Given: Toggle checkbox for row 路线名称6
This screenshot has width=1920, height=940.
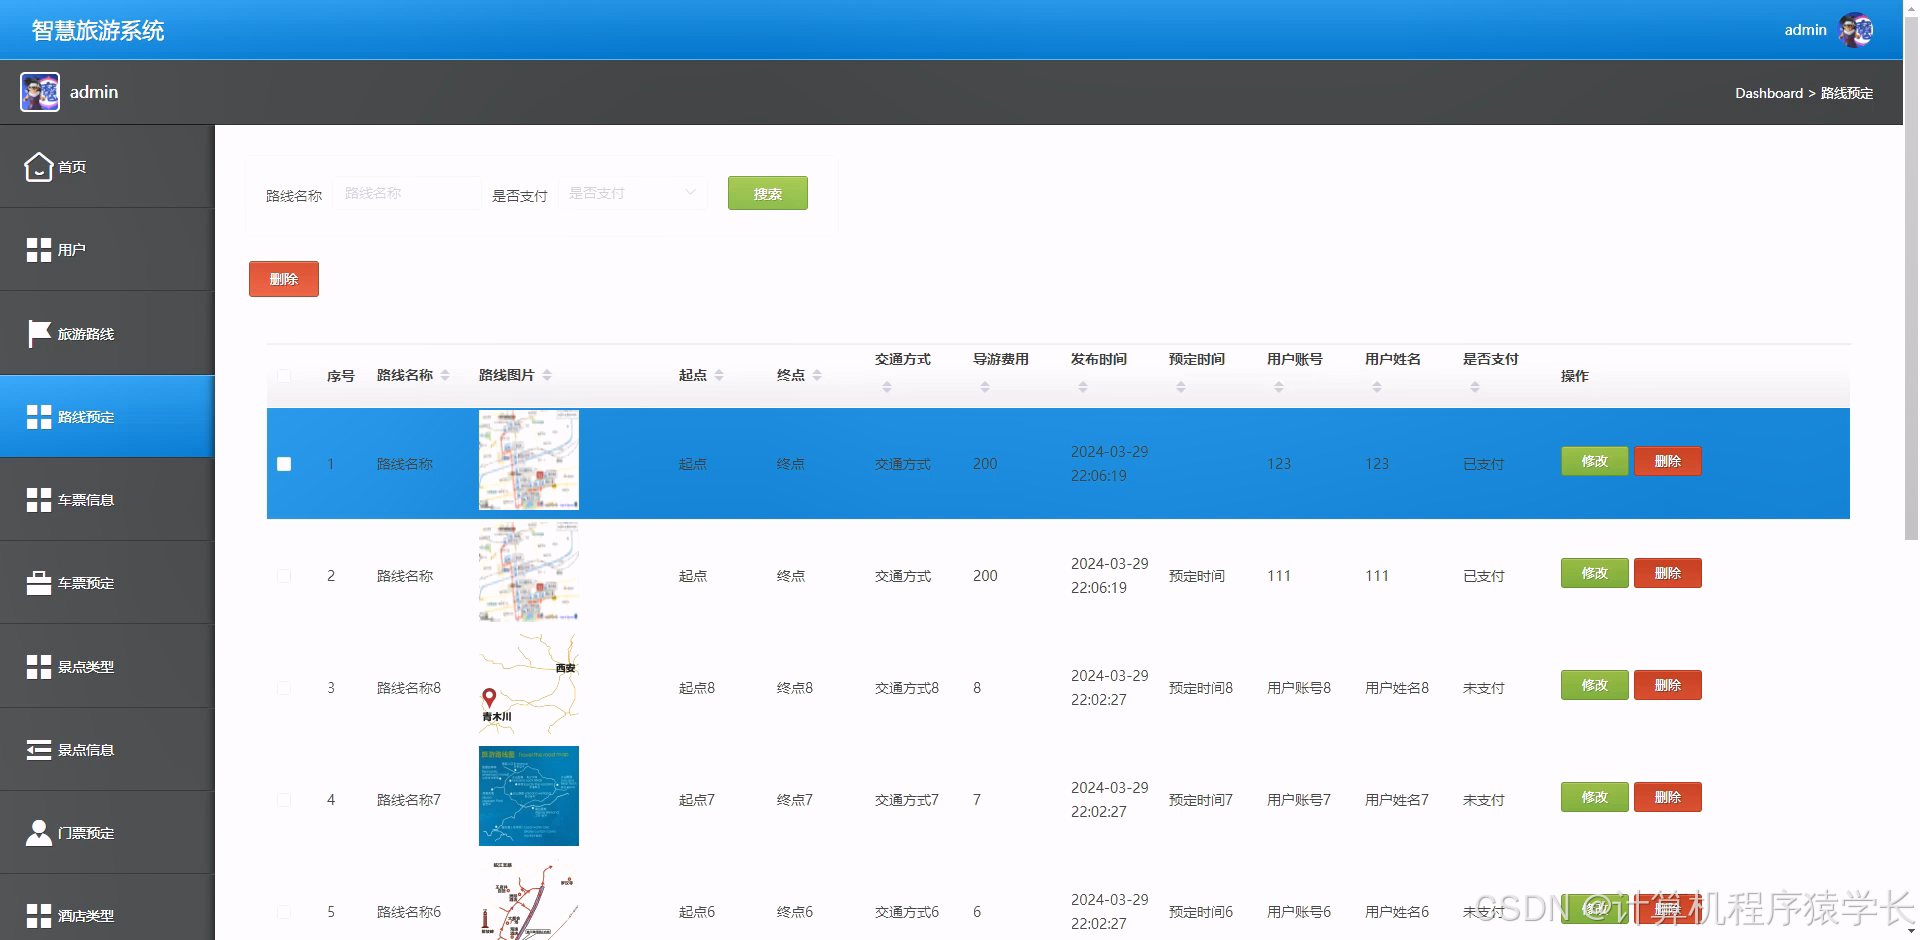Looking at the screenshot, I should click(284, 912).
